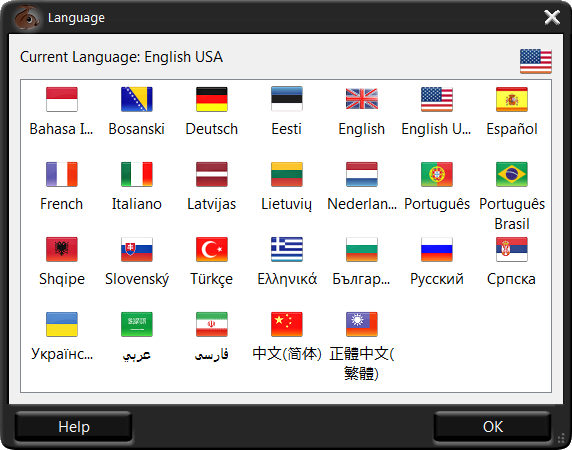Confirm with the OK button

coord(492,426)
